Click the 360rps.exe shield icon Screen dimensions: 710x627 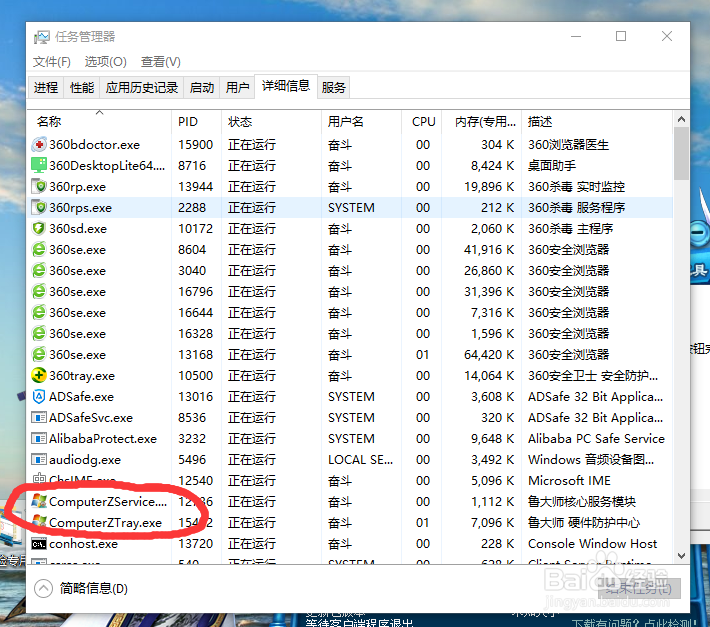tap(39, 208)
